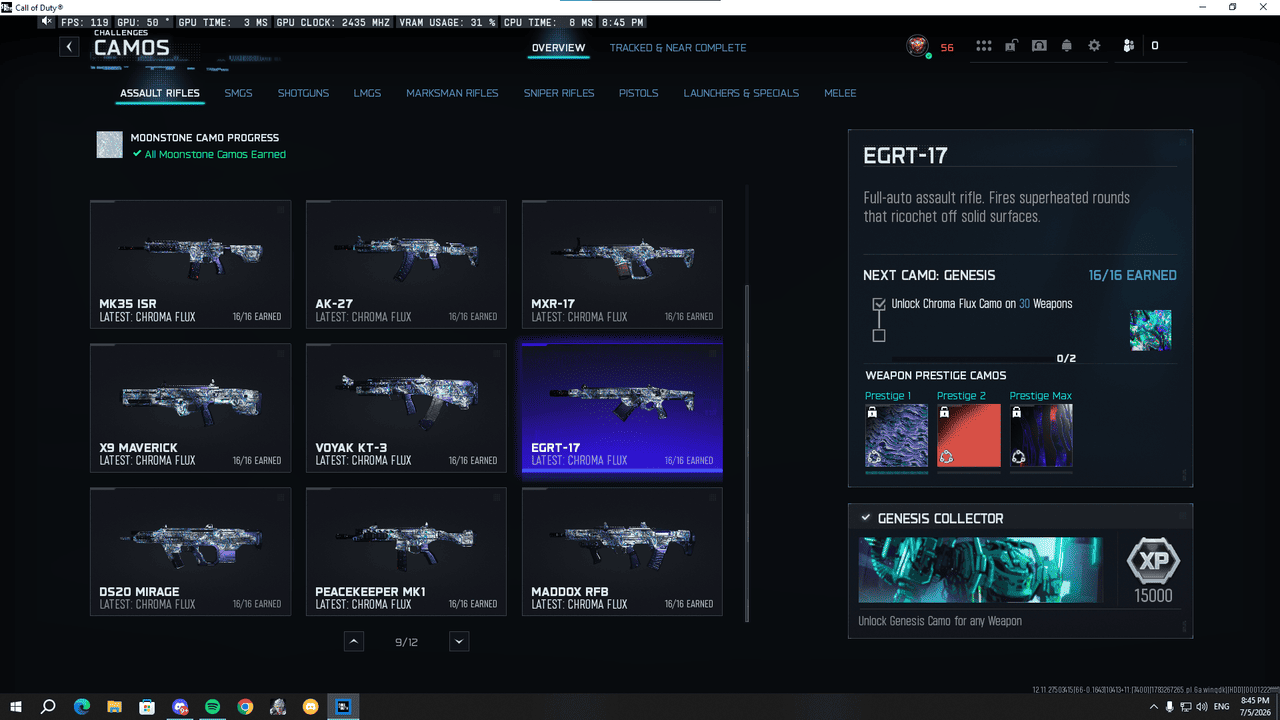Open File Explorer from taskbar

point(114,707)
